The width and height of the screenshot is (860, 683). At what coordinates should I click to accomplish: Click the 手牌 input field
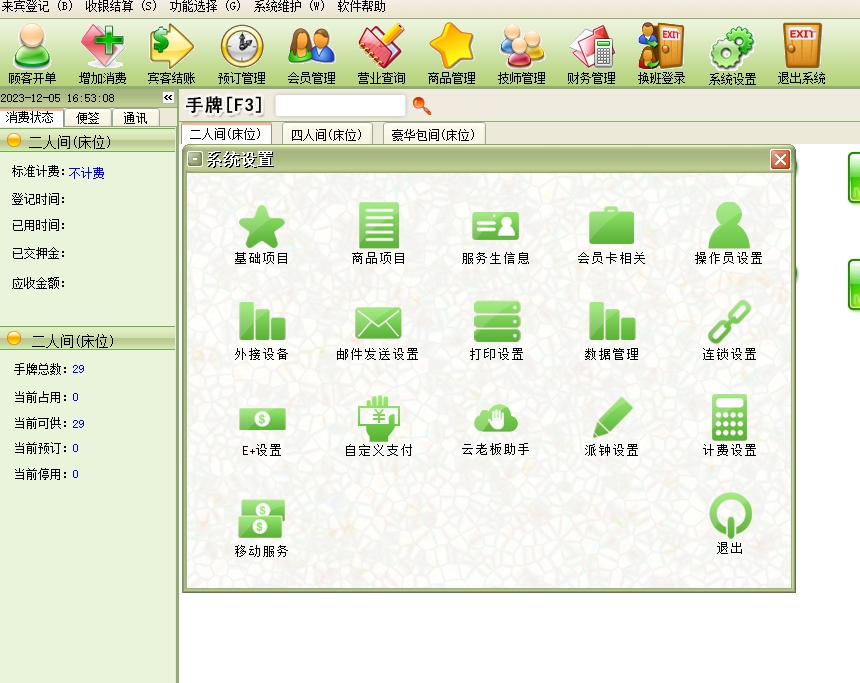[x=340, y=105]
